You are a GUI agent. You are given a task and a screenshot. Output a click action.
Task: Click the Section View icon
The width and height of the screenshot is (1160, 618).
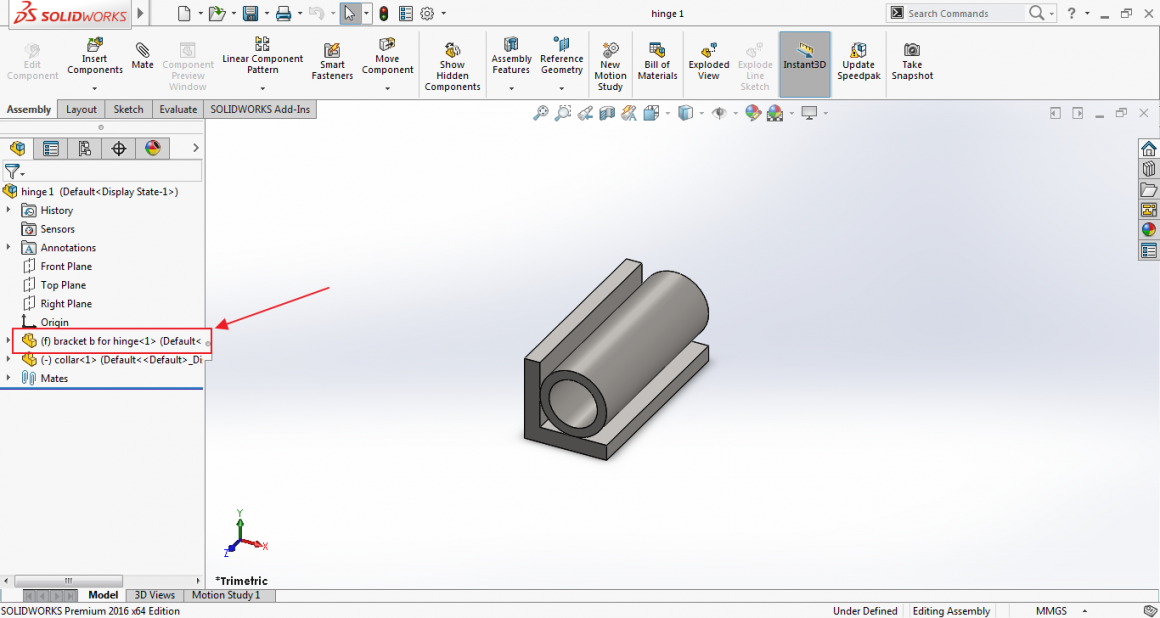click(607, 112)
